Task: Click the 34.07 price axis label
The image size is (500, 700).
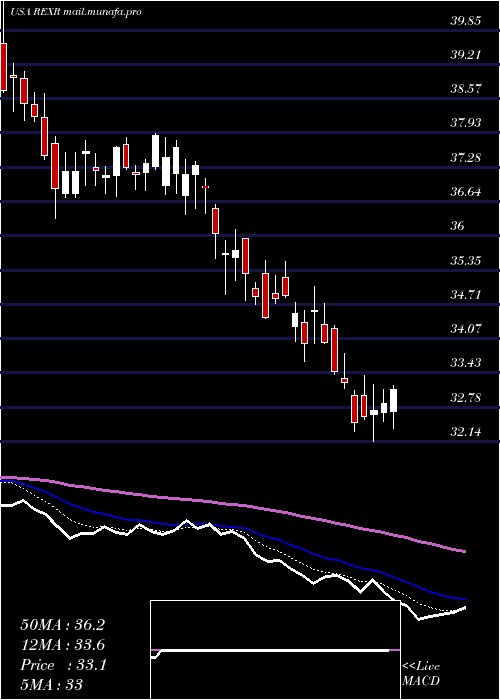Action: (x=465, y=329)
